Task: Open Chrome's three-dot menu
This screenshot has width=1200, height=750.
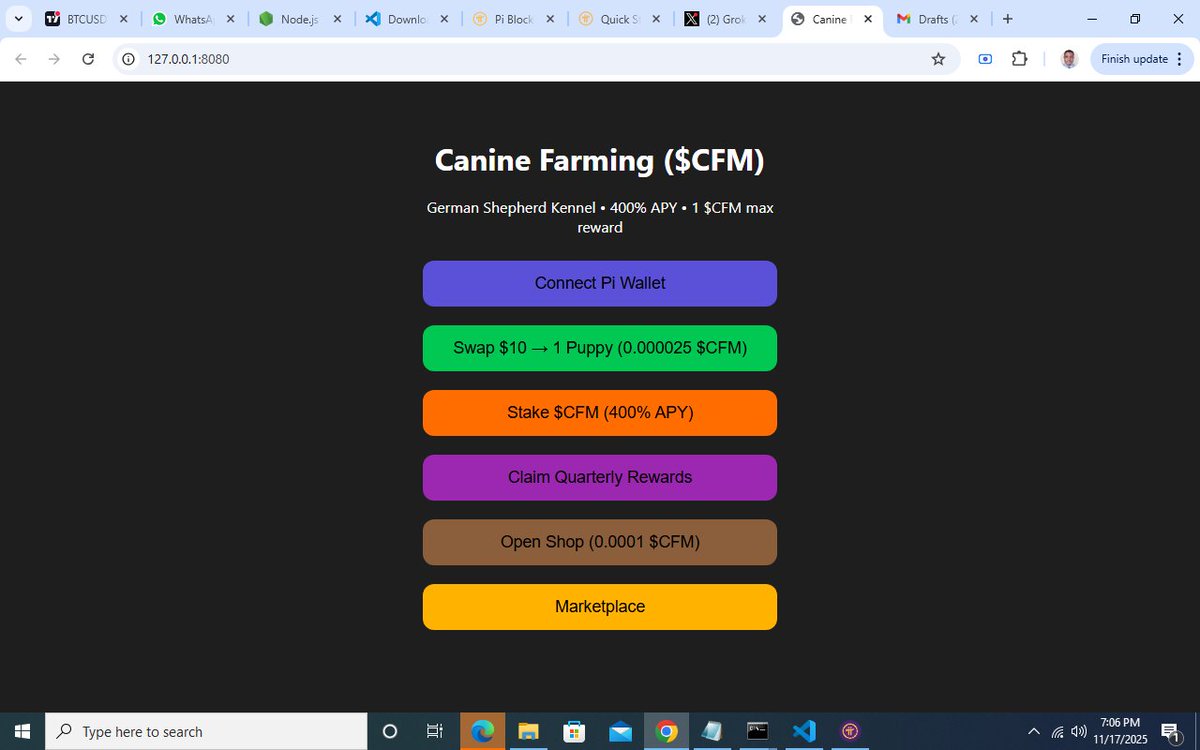Action: (1180, 59)
